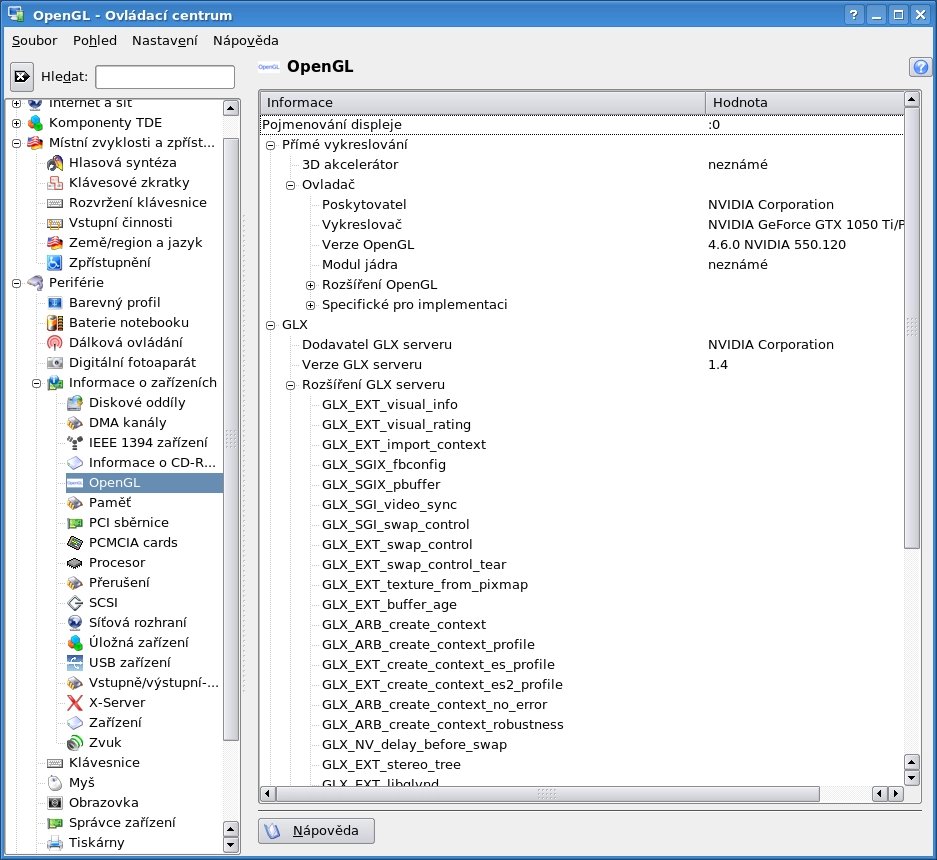
Task: Select the Klávesnice entry in the tree
Action: coord(105,763)
